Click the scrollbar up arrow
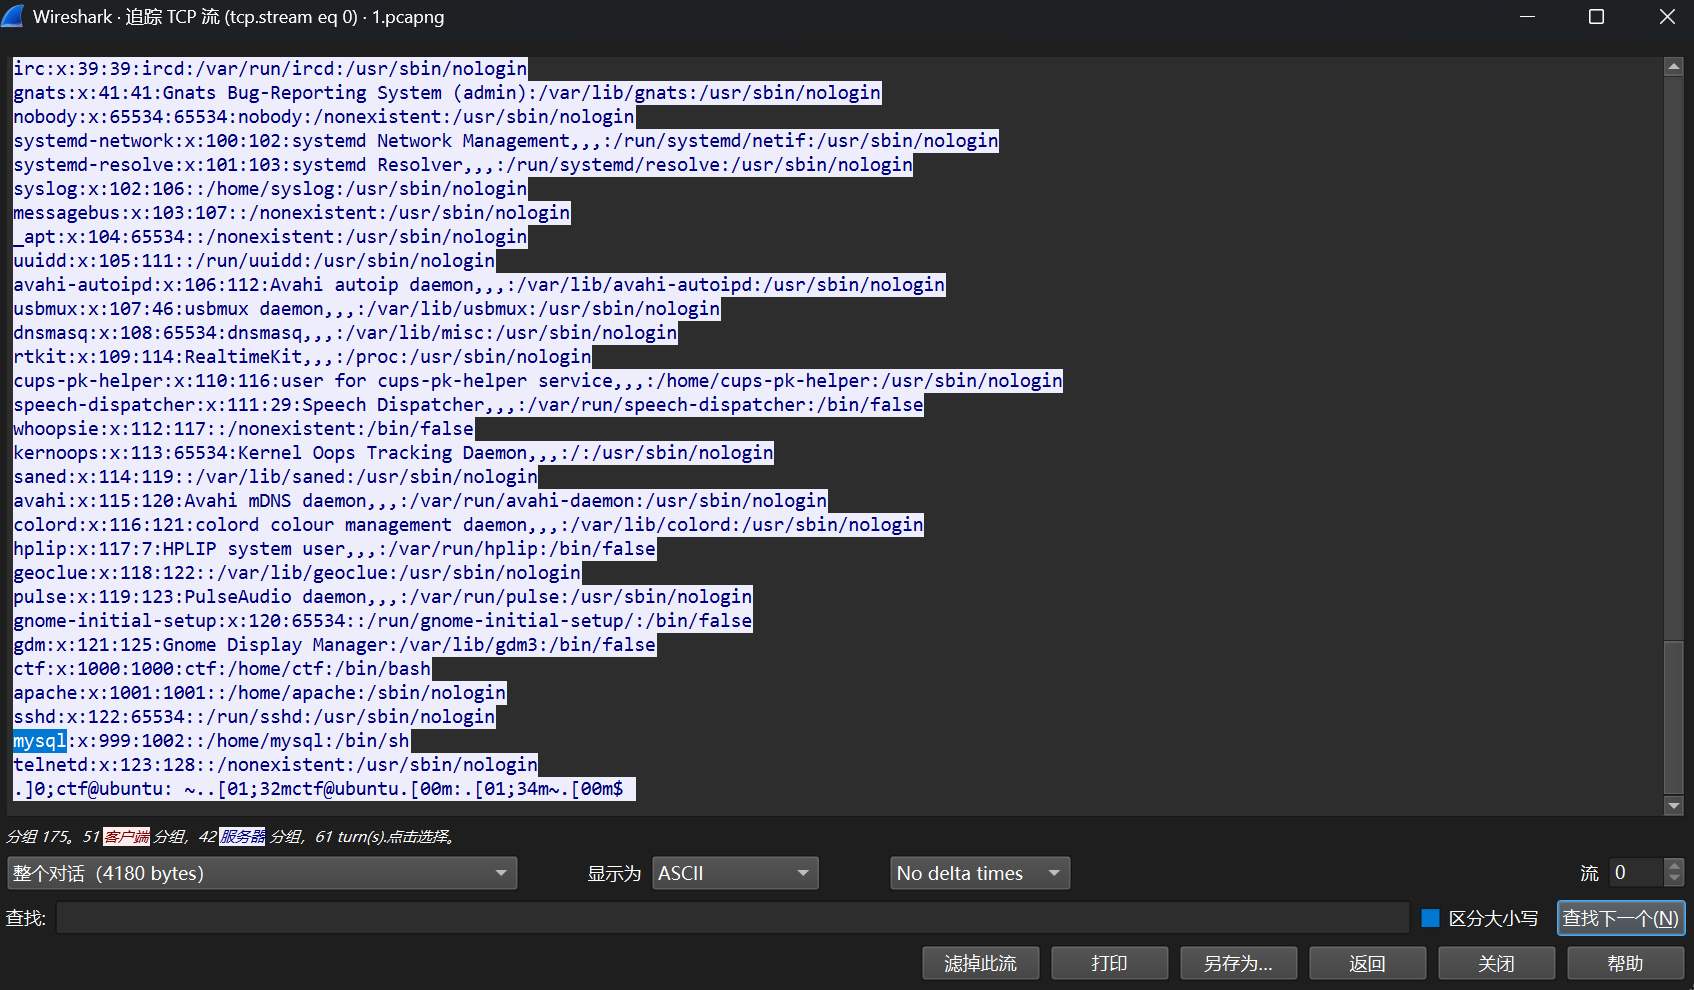The image size is (1694, 990). point(1673,67)
